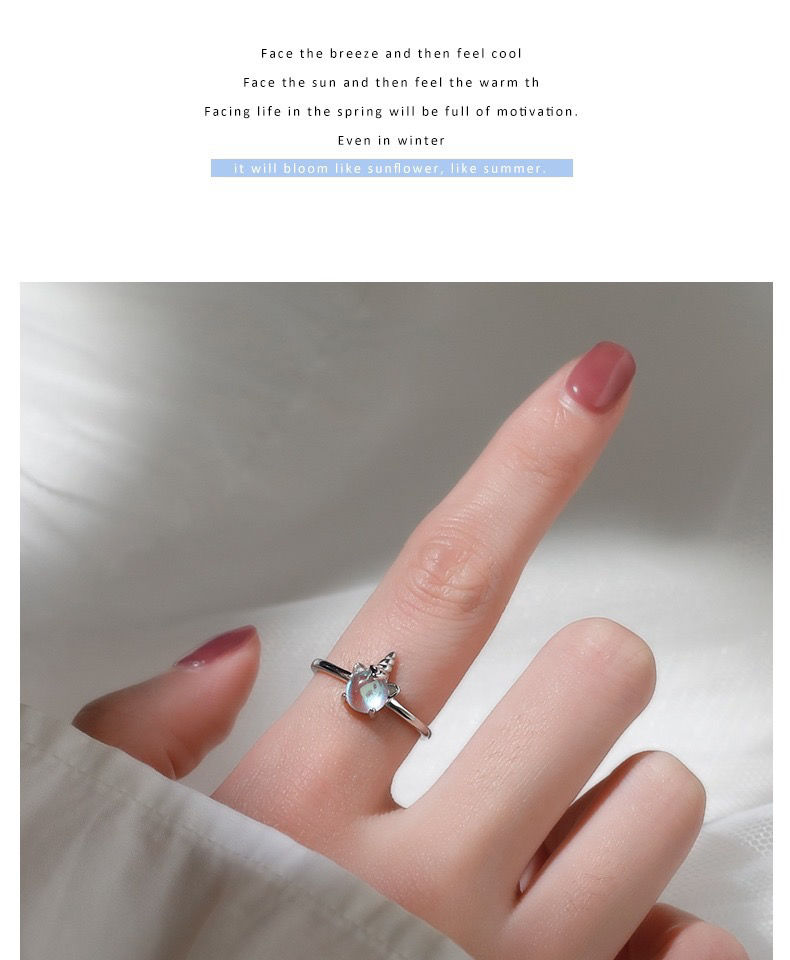Click the word "breeze" in the first line
The height and width of the screenshot is (960, 790).
[354, 54]
